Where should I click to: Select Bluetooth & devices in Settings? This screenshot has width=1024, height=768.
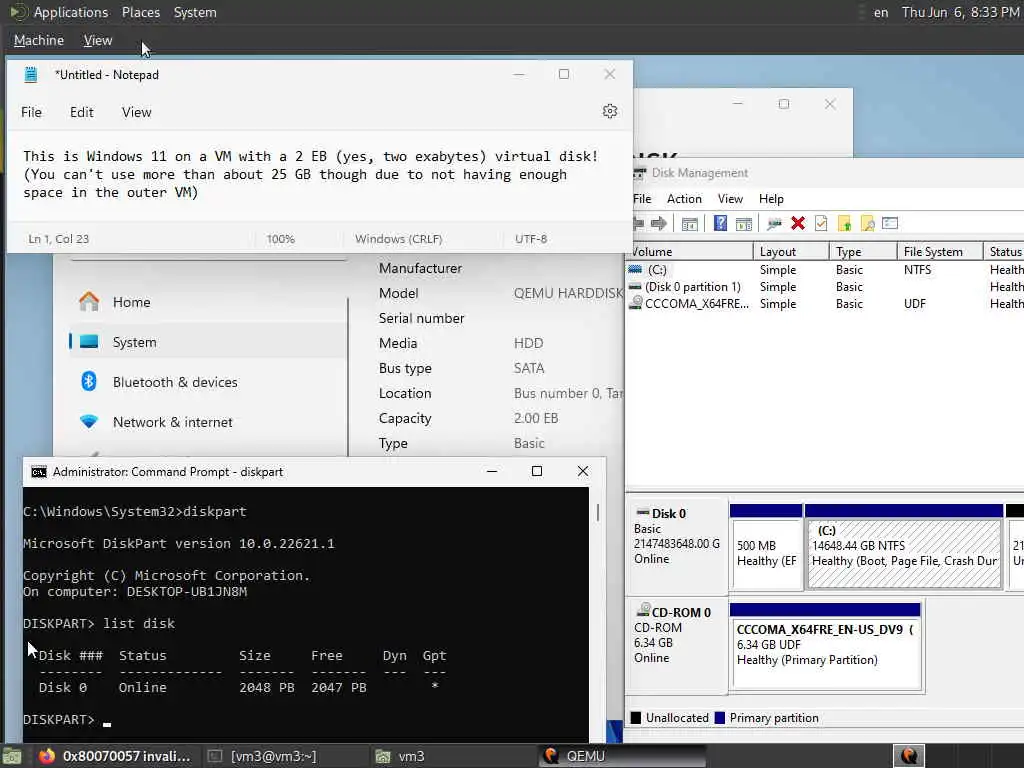(208, 381)
